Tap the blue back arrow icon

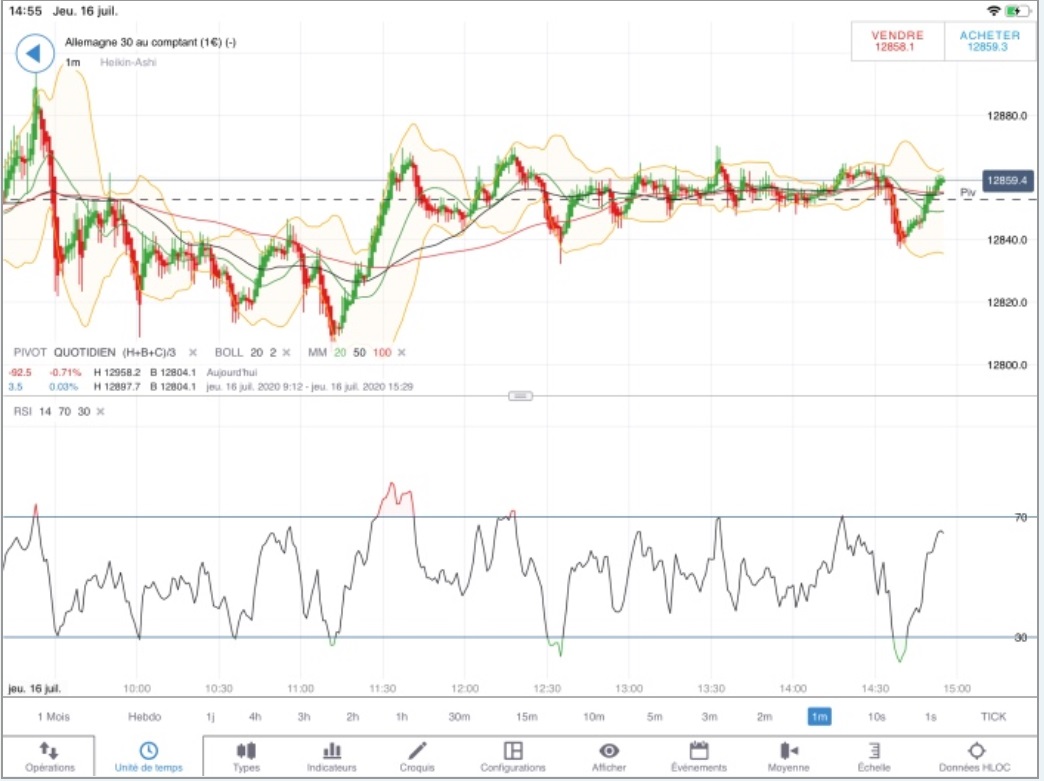tap(35, 53)
